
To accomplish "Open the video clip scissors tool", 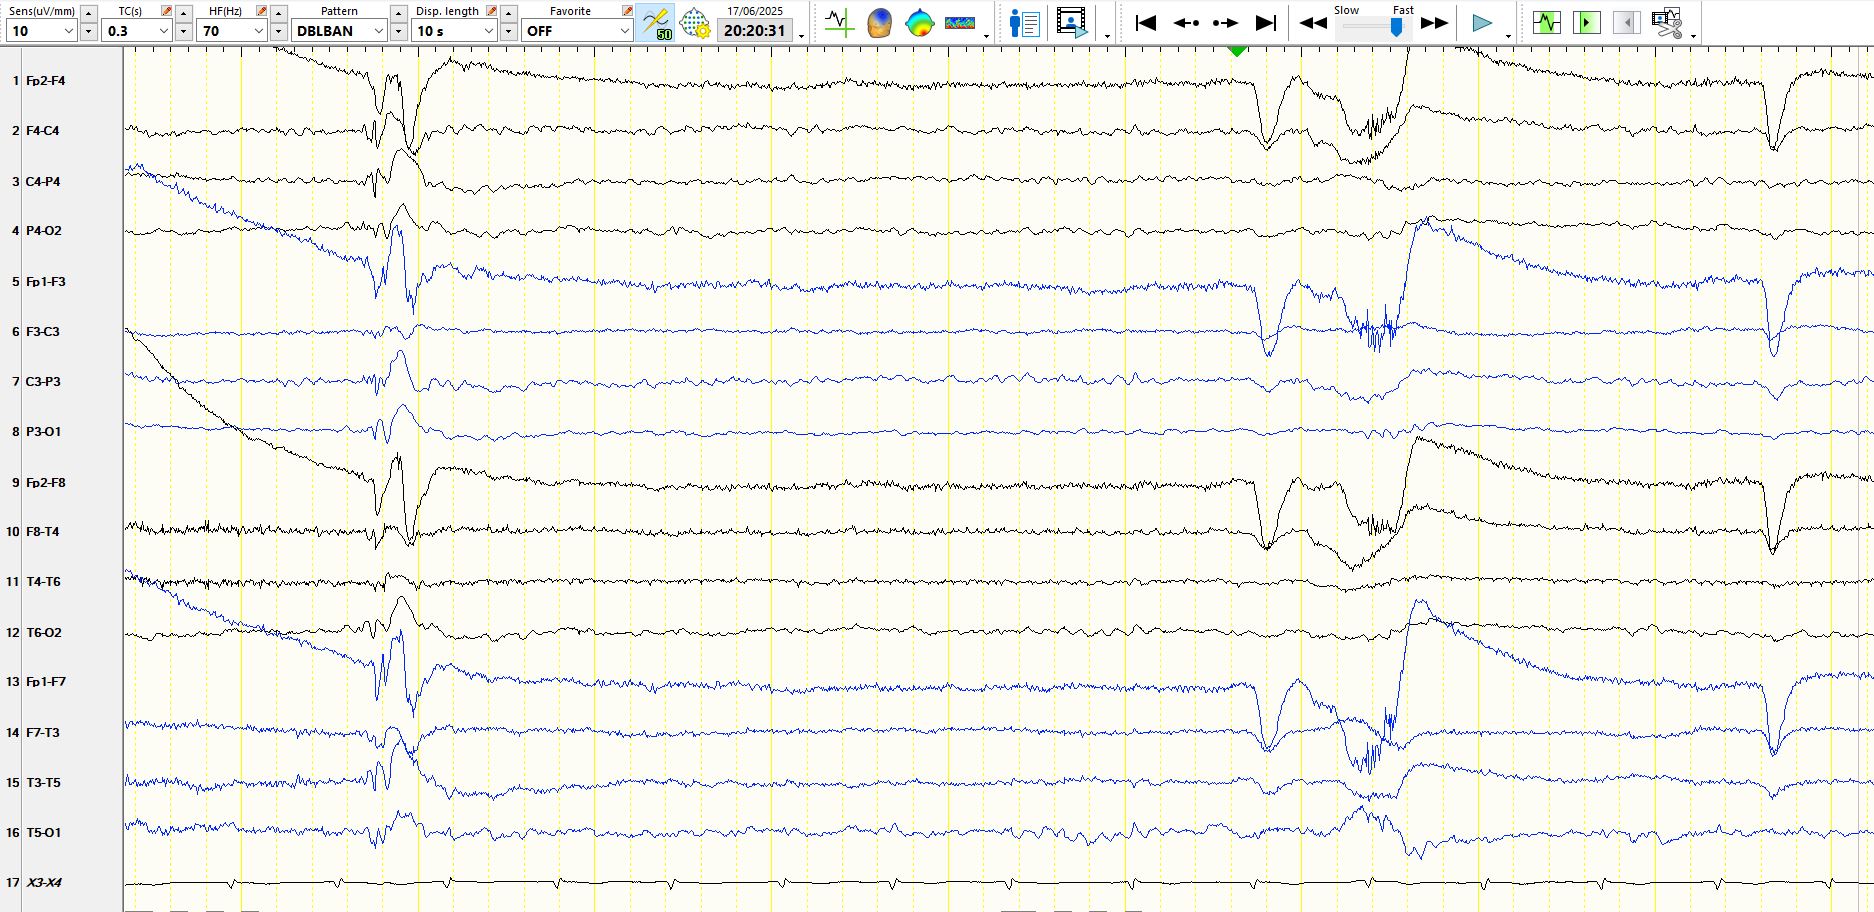I will [1667, 22].
